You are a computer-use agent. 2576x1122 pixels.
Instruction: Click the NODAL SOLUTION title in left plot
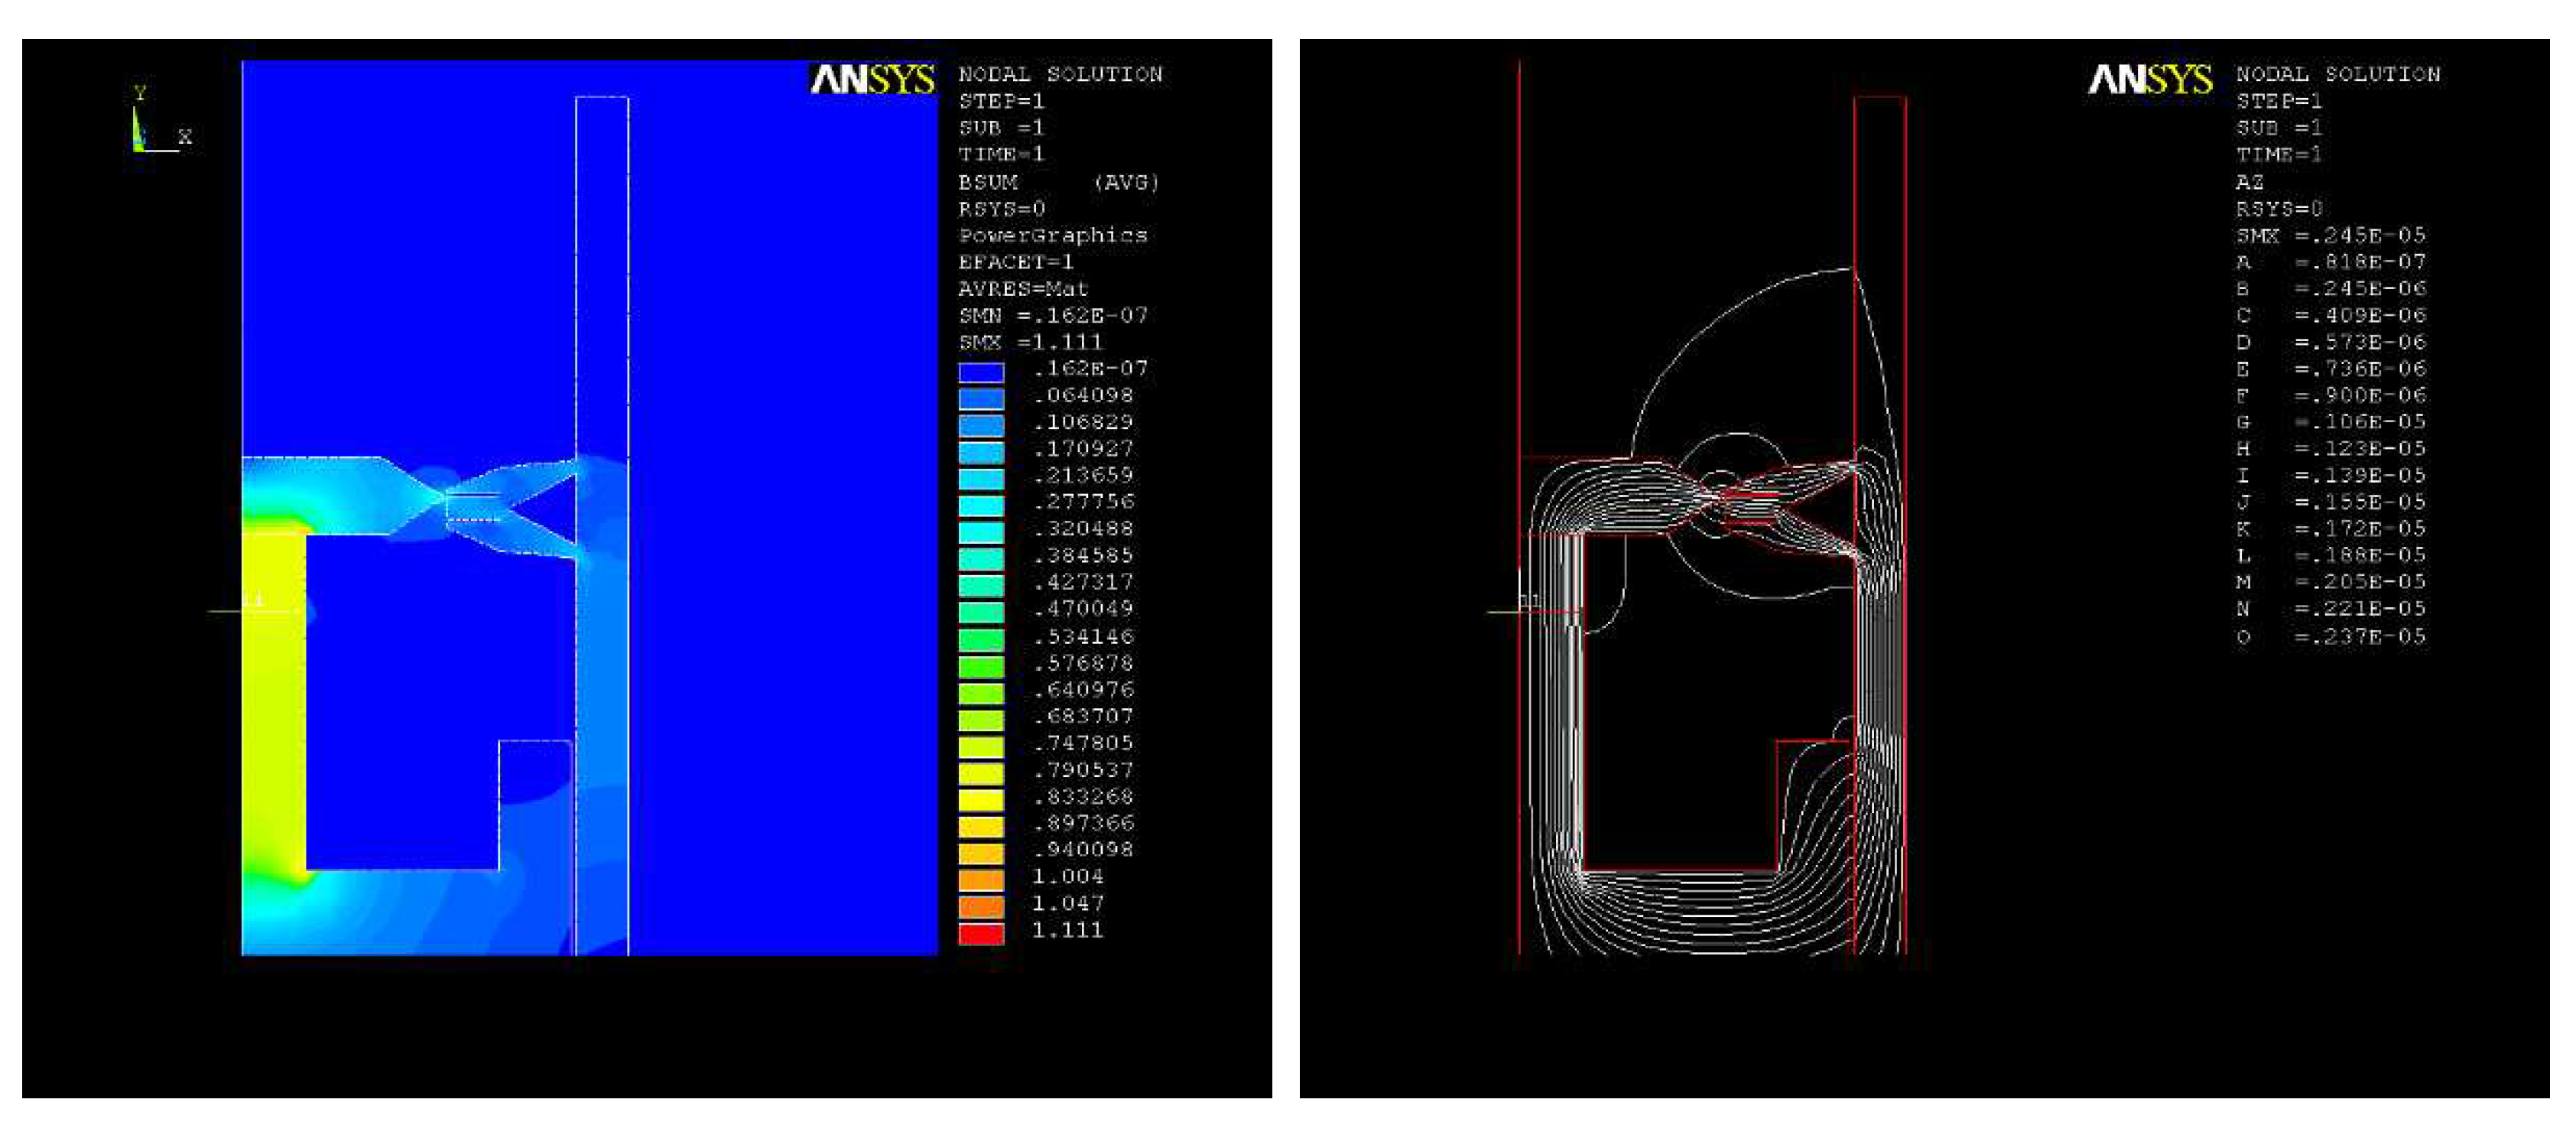coord(1060,74)
